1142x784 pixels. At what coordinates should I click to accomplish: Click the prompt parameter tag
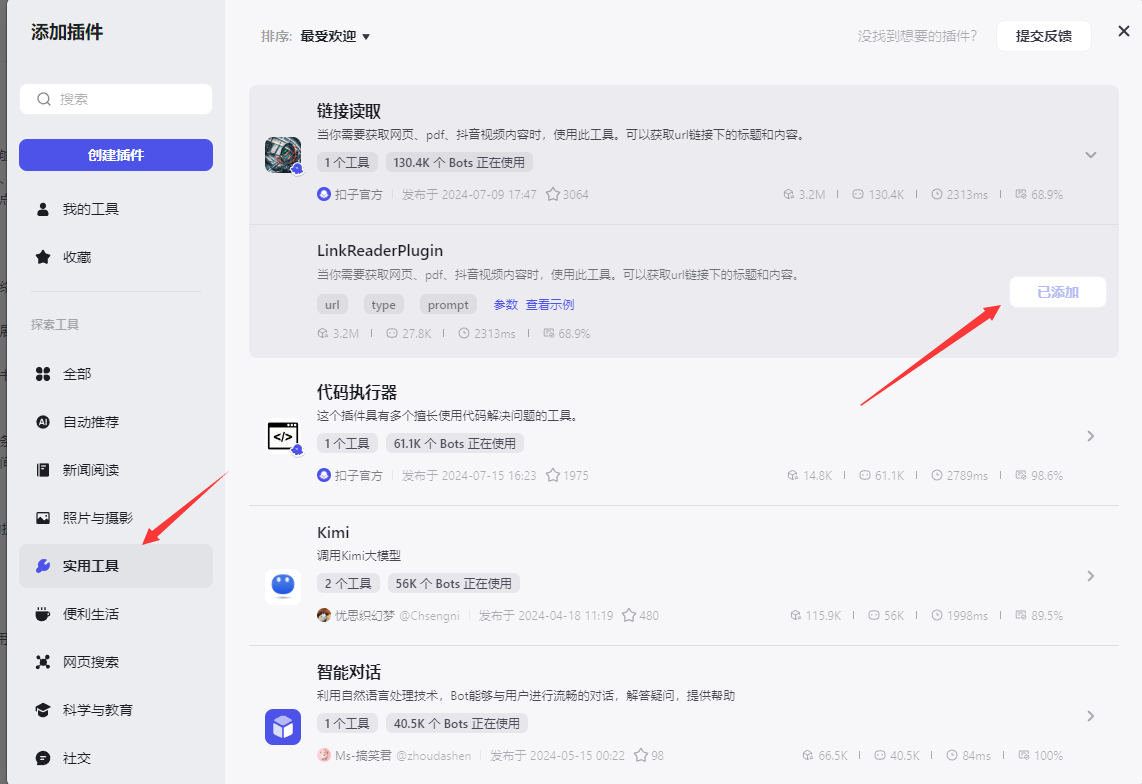point(448,305)
